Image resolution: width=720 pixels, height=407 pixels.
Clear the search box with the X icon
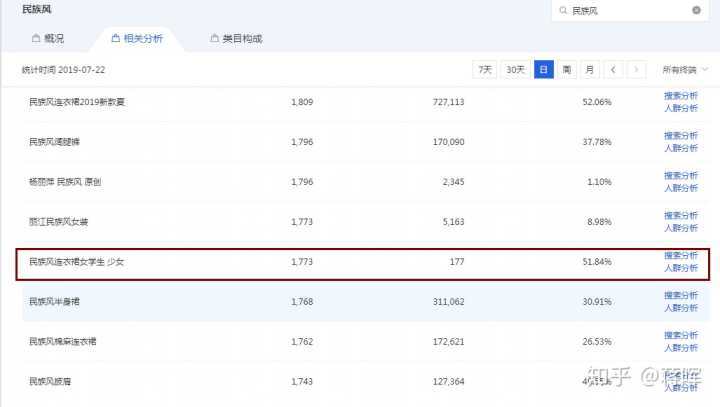(x=696, y=10)
